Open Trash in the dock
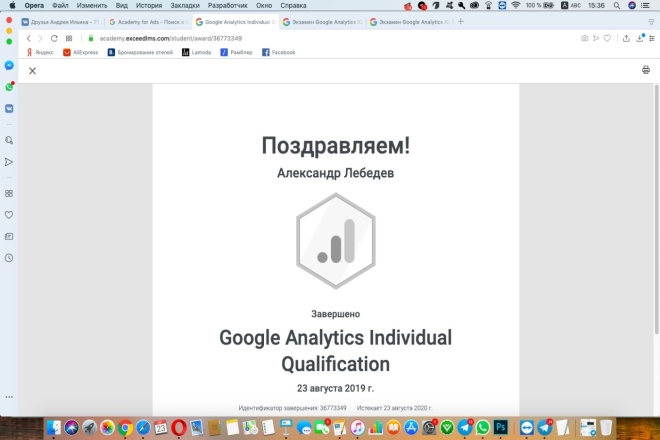This screenshot has height=440, width=660. pyautogui.click(x=606, y=428)
